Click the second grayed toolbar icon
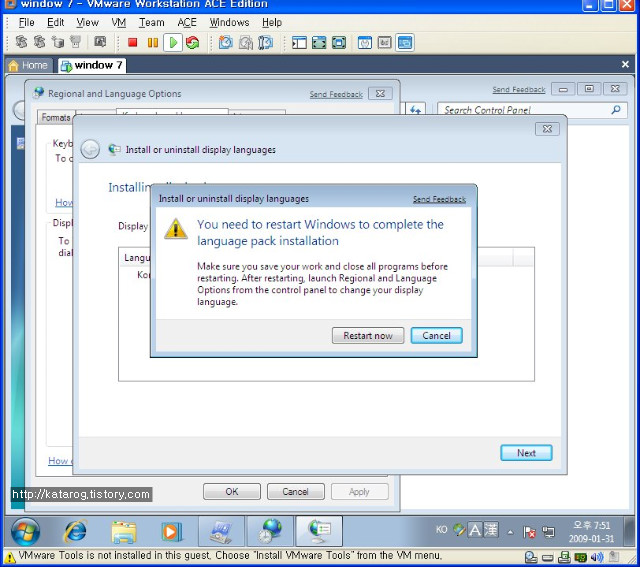 39,42
